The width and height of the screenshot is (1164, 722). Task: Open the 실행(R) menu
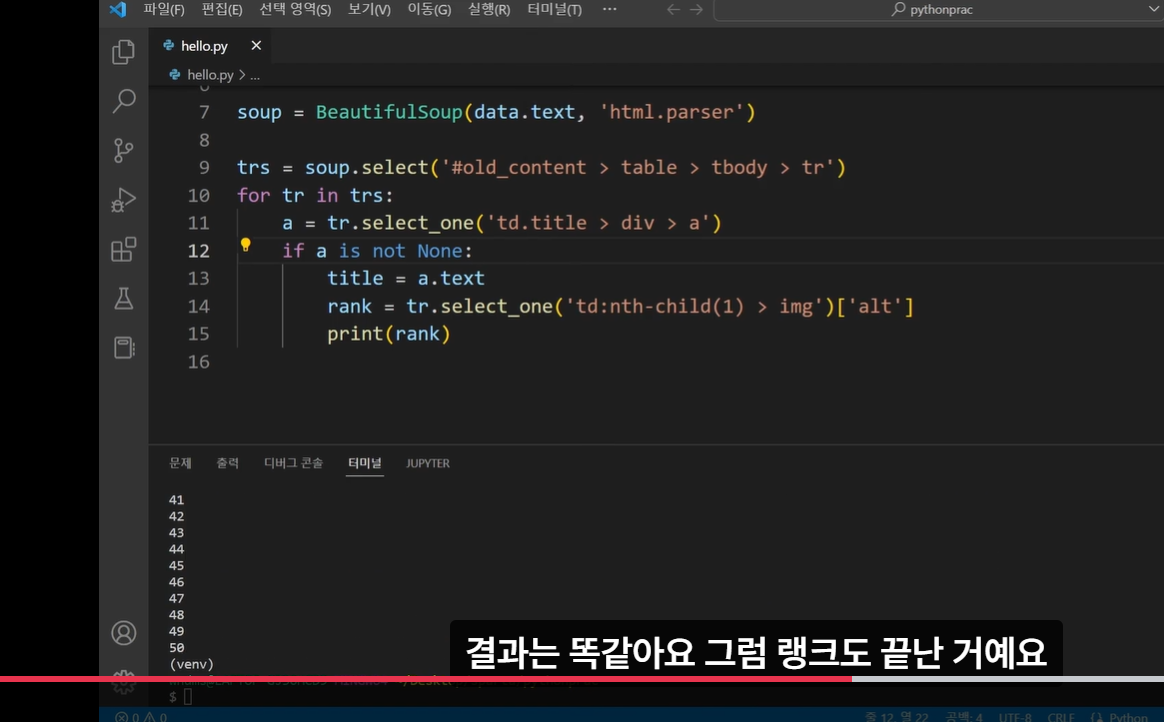[489, 10]
